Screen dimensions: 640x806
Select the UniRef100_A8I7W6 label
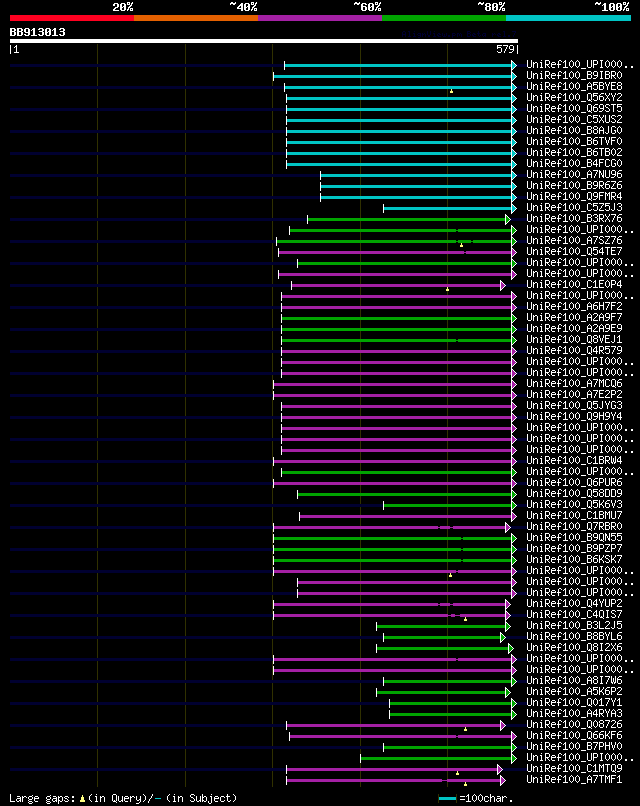click(574, 681)
